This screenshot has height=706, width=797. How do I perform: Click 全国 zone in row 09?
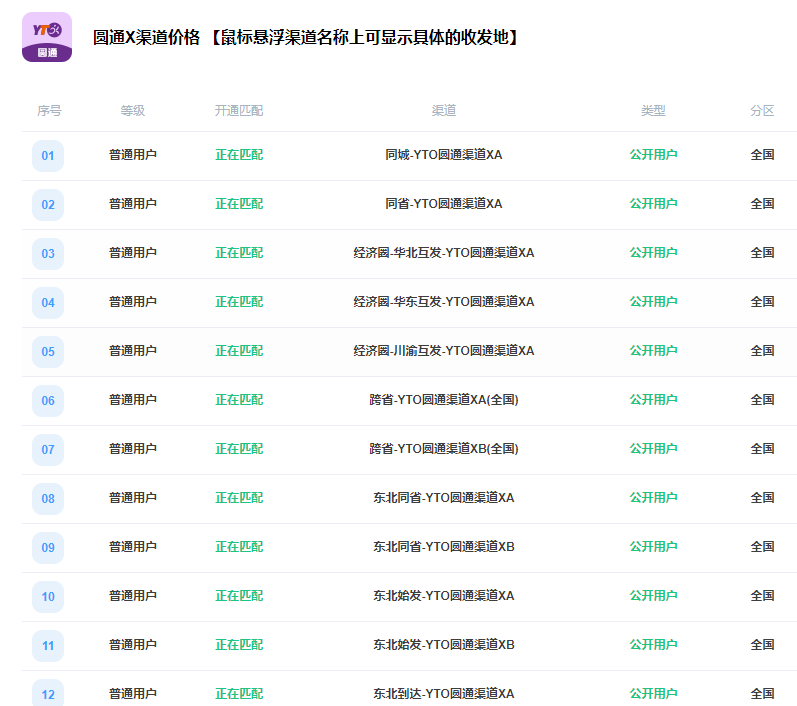click(x=762, y=546)
